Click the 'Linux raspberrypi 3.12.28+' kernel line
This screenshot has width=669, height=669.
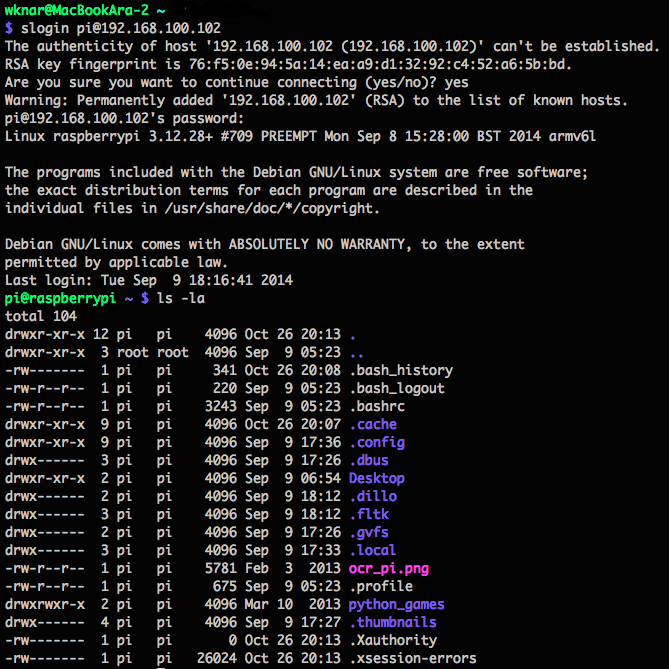click(300, 137)
